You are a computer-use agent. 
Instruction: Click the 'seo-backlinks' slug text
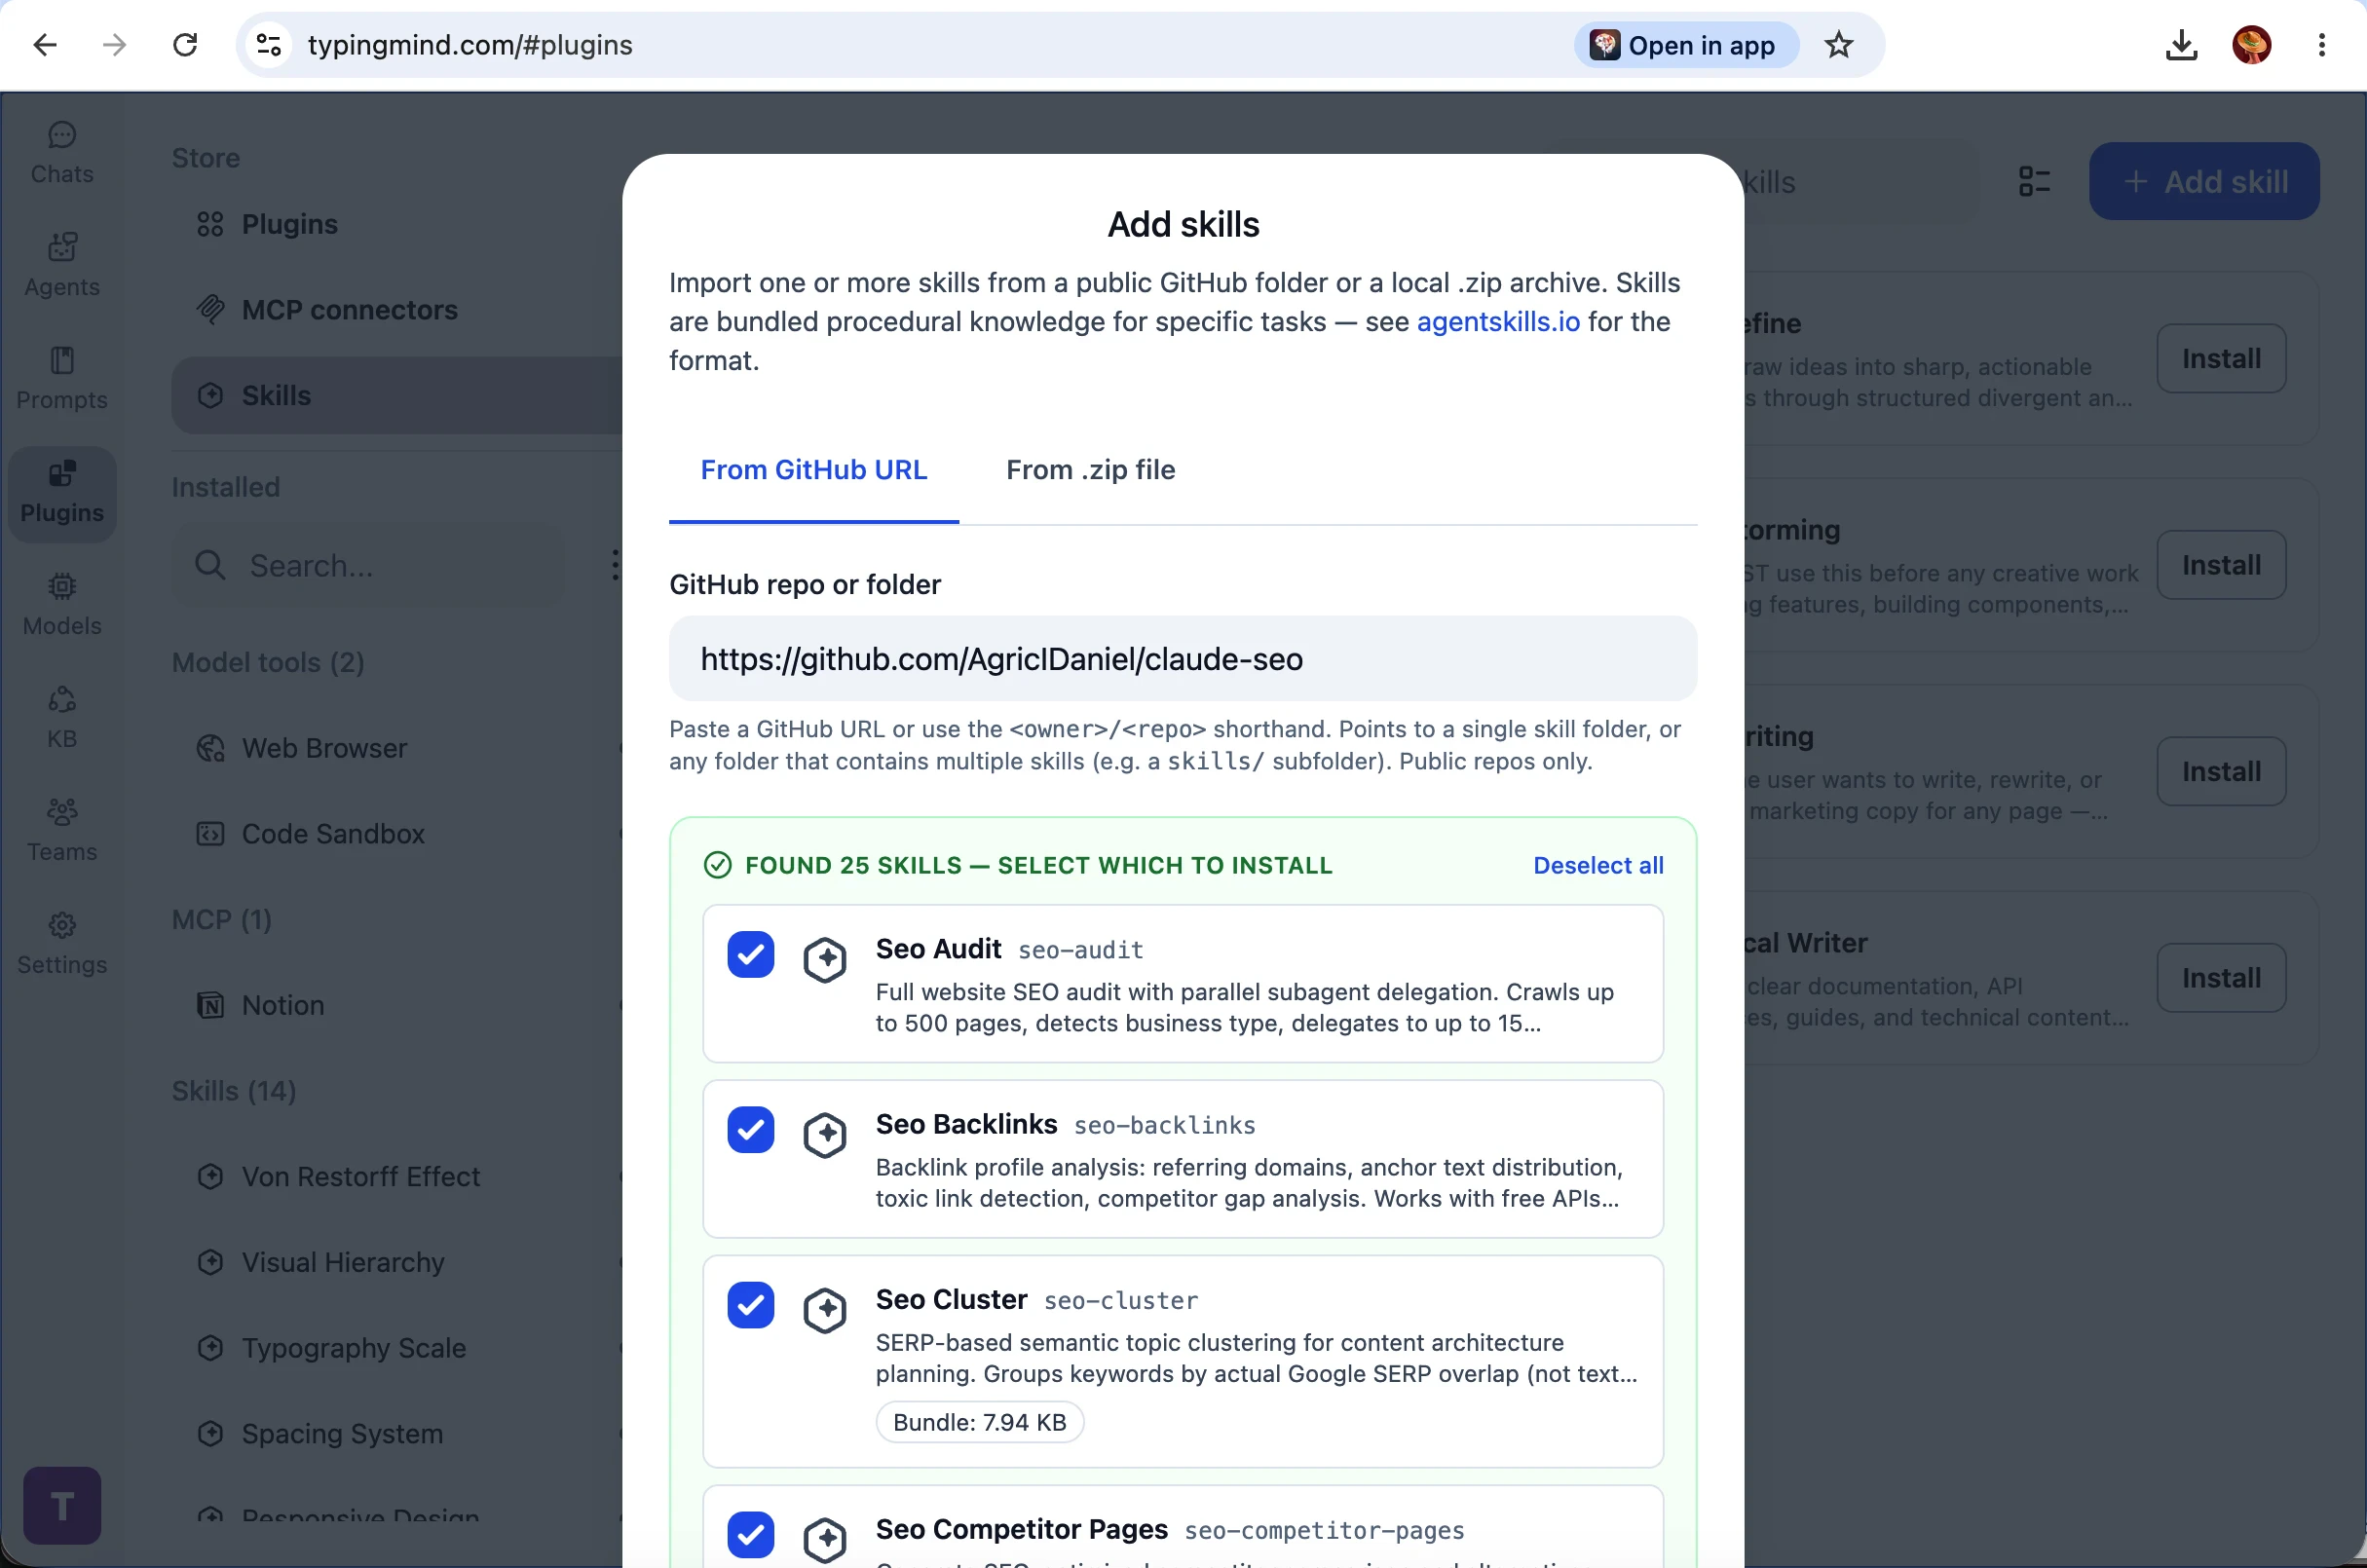(x=1164, y=1126)
